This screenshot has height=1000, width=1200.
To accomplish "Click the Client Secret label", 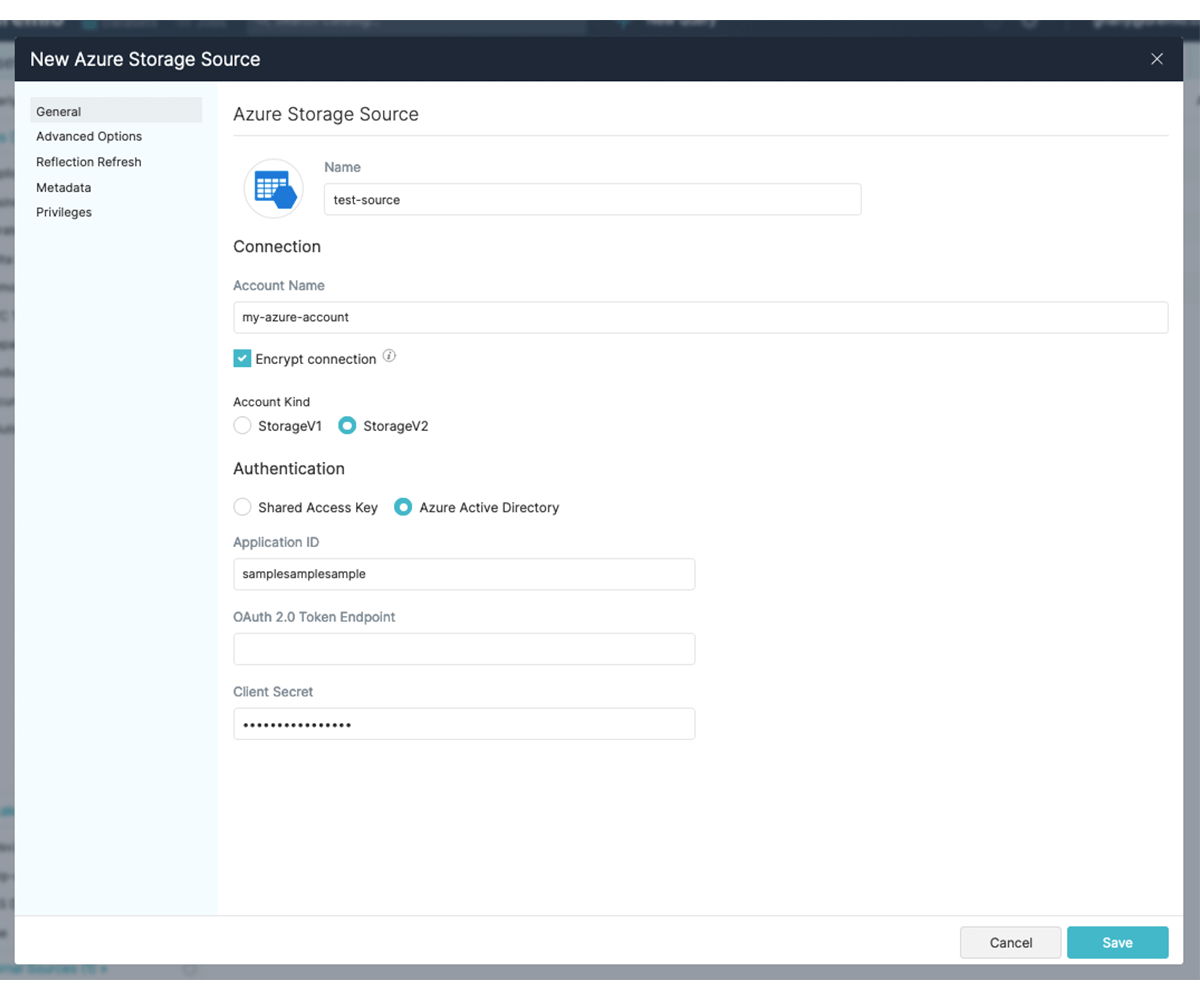I will point(273,692).
